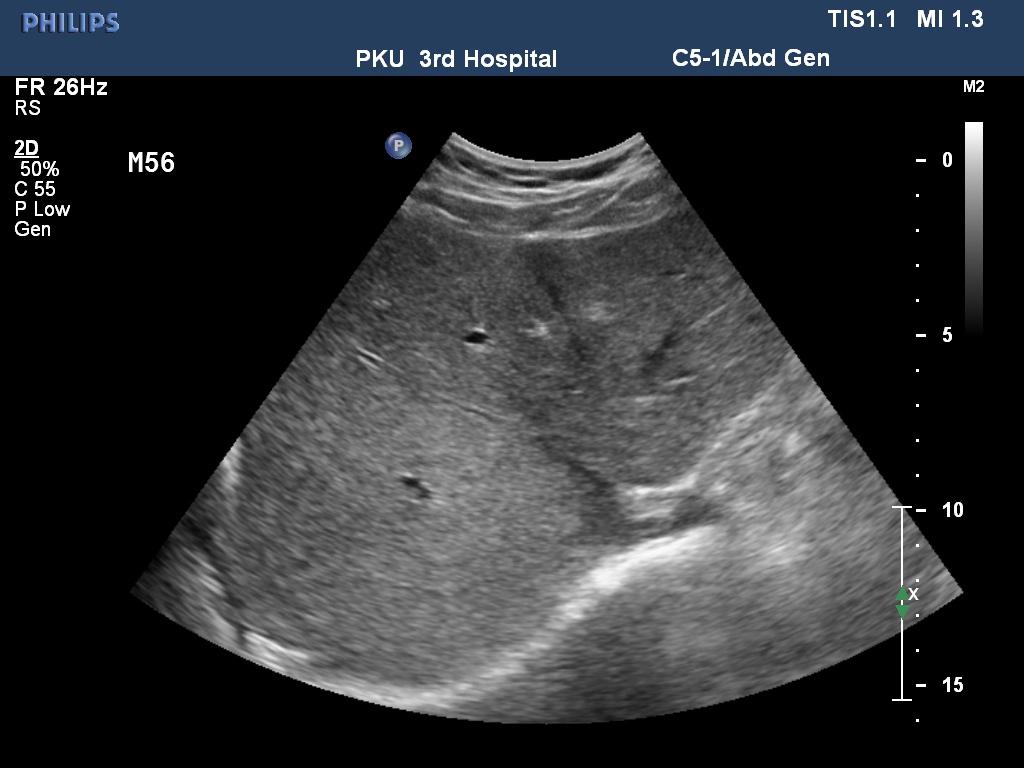Click the TIS1.1 thermal index readout
Screen dimensions: 1024x768
click(x=862, y=20)
